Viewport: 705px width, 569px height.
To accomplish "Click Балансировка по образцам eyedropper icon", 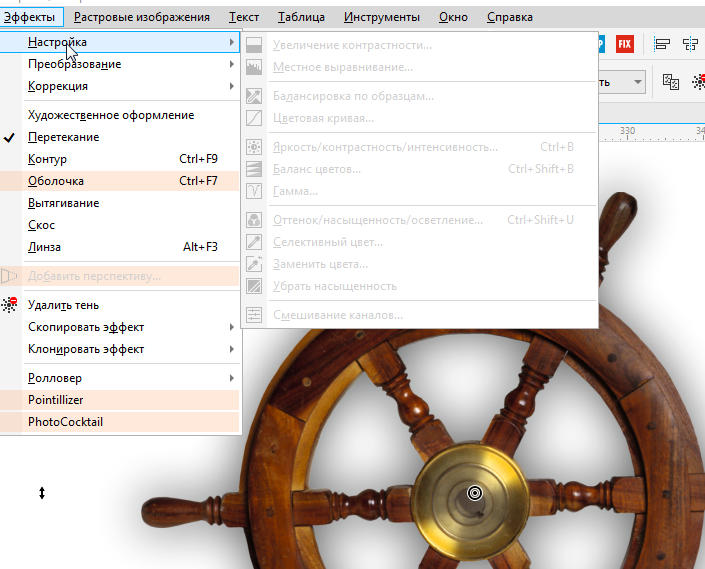I will [254, 96].
